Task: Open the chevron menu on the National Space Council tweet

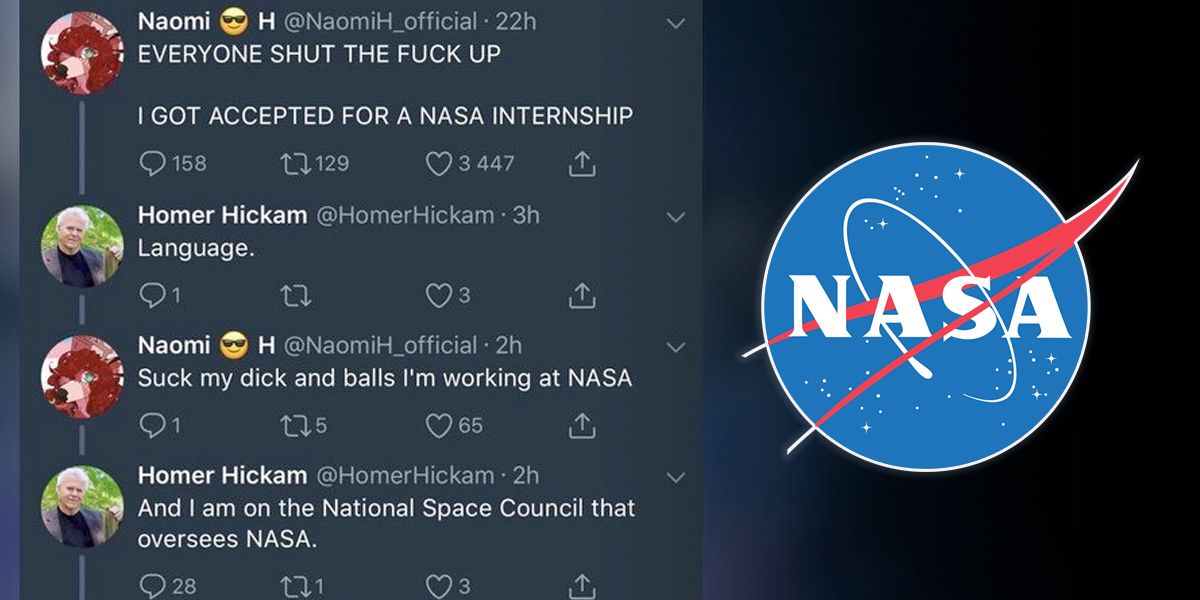Action: [676, 475]
